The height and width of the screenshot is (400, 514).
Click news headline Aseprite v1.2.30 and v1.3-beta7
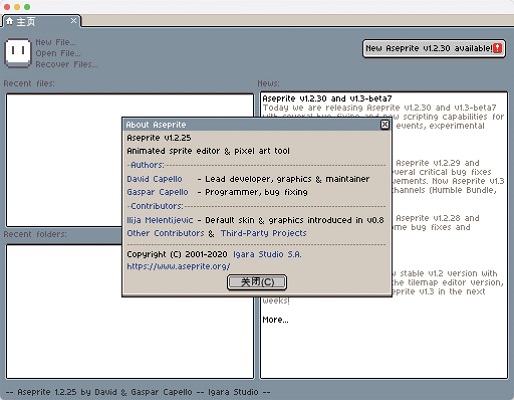tap(327, 98)
